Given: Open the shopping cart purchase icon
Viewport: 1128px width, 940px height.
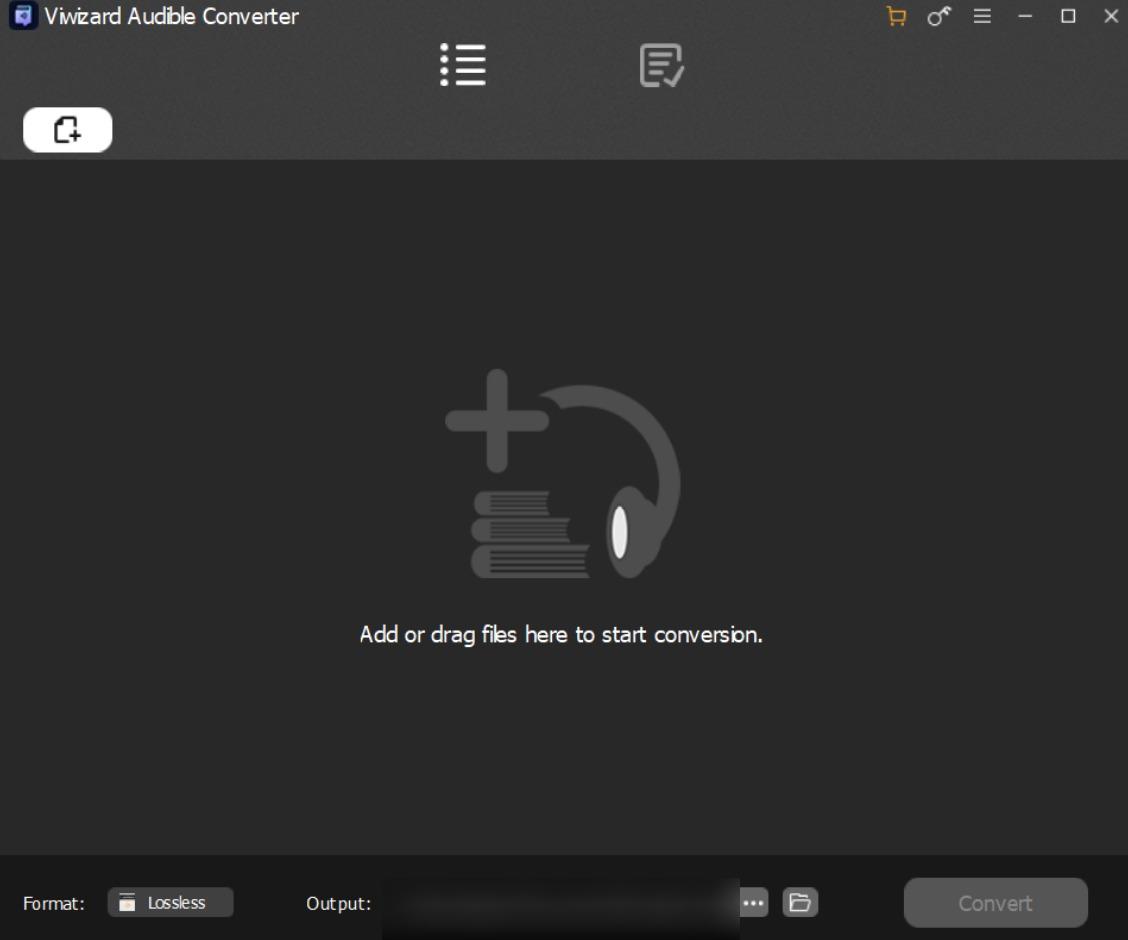Looking at the screenshot, I should tap(896, 16).
